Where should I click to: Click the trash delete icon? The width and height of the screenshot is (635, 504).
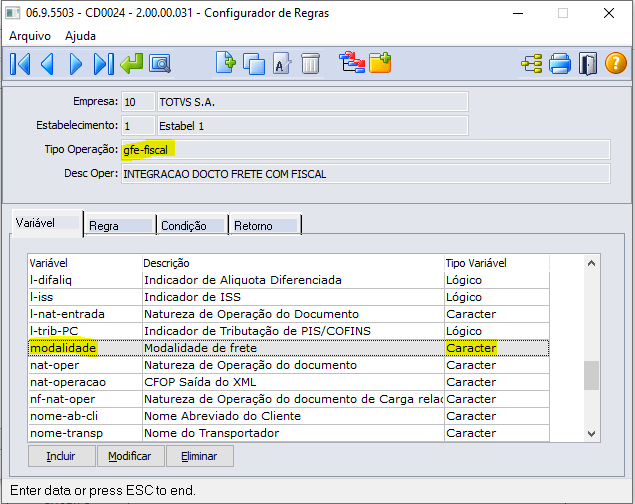click(310, 64)
